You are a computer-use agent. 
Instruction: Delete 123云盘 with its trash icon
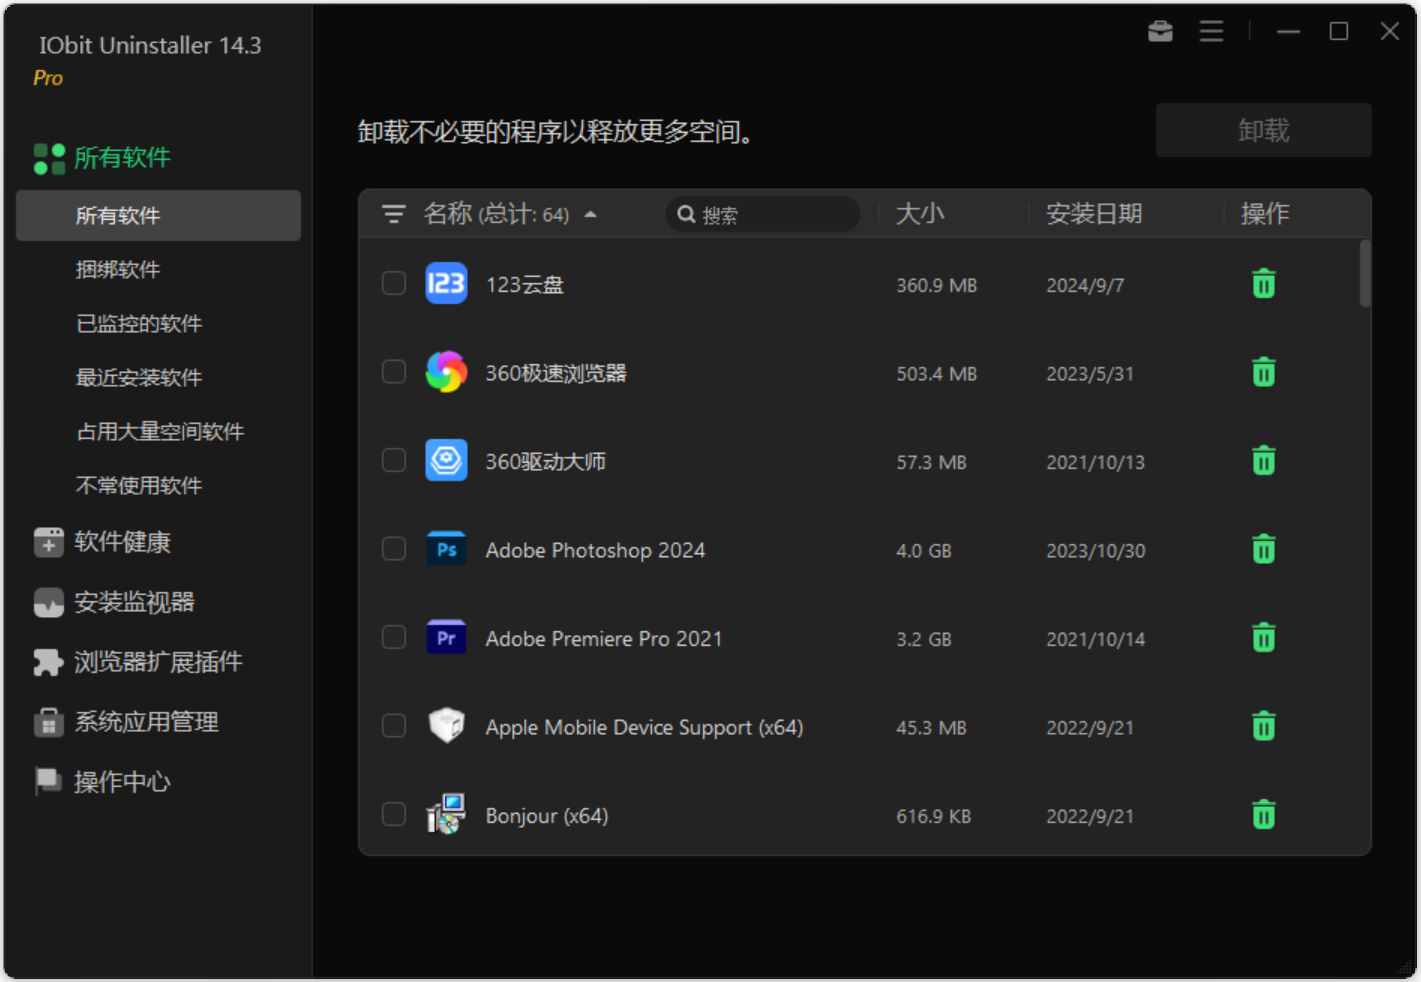[x=1264, y=284]
